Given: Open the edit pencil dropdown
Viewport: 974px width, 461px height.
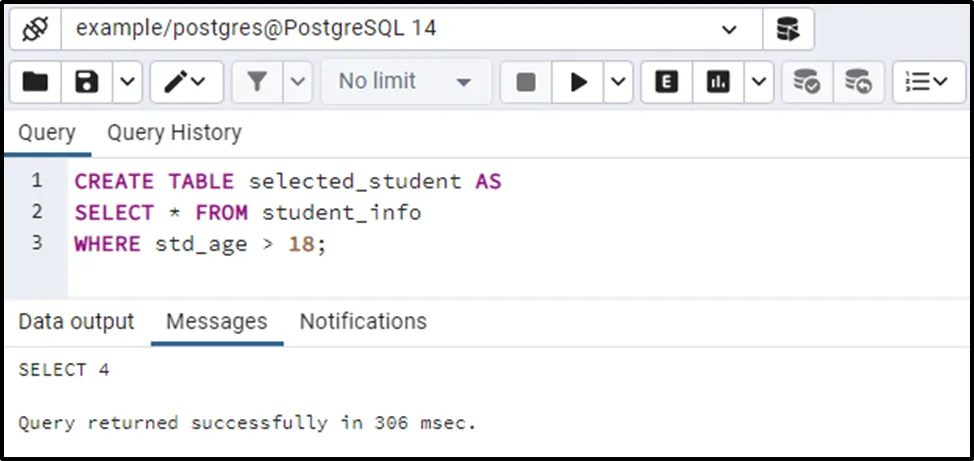Looking at the screenshot, I should [186, 82].
